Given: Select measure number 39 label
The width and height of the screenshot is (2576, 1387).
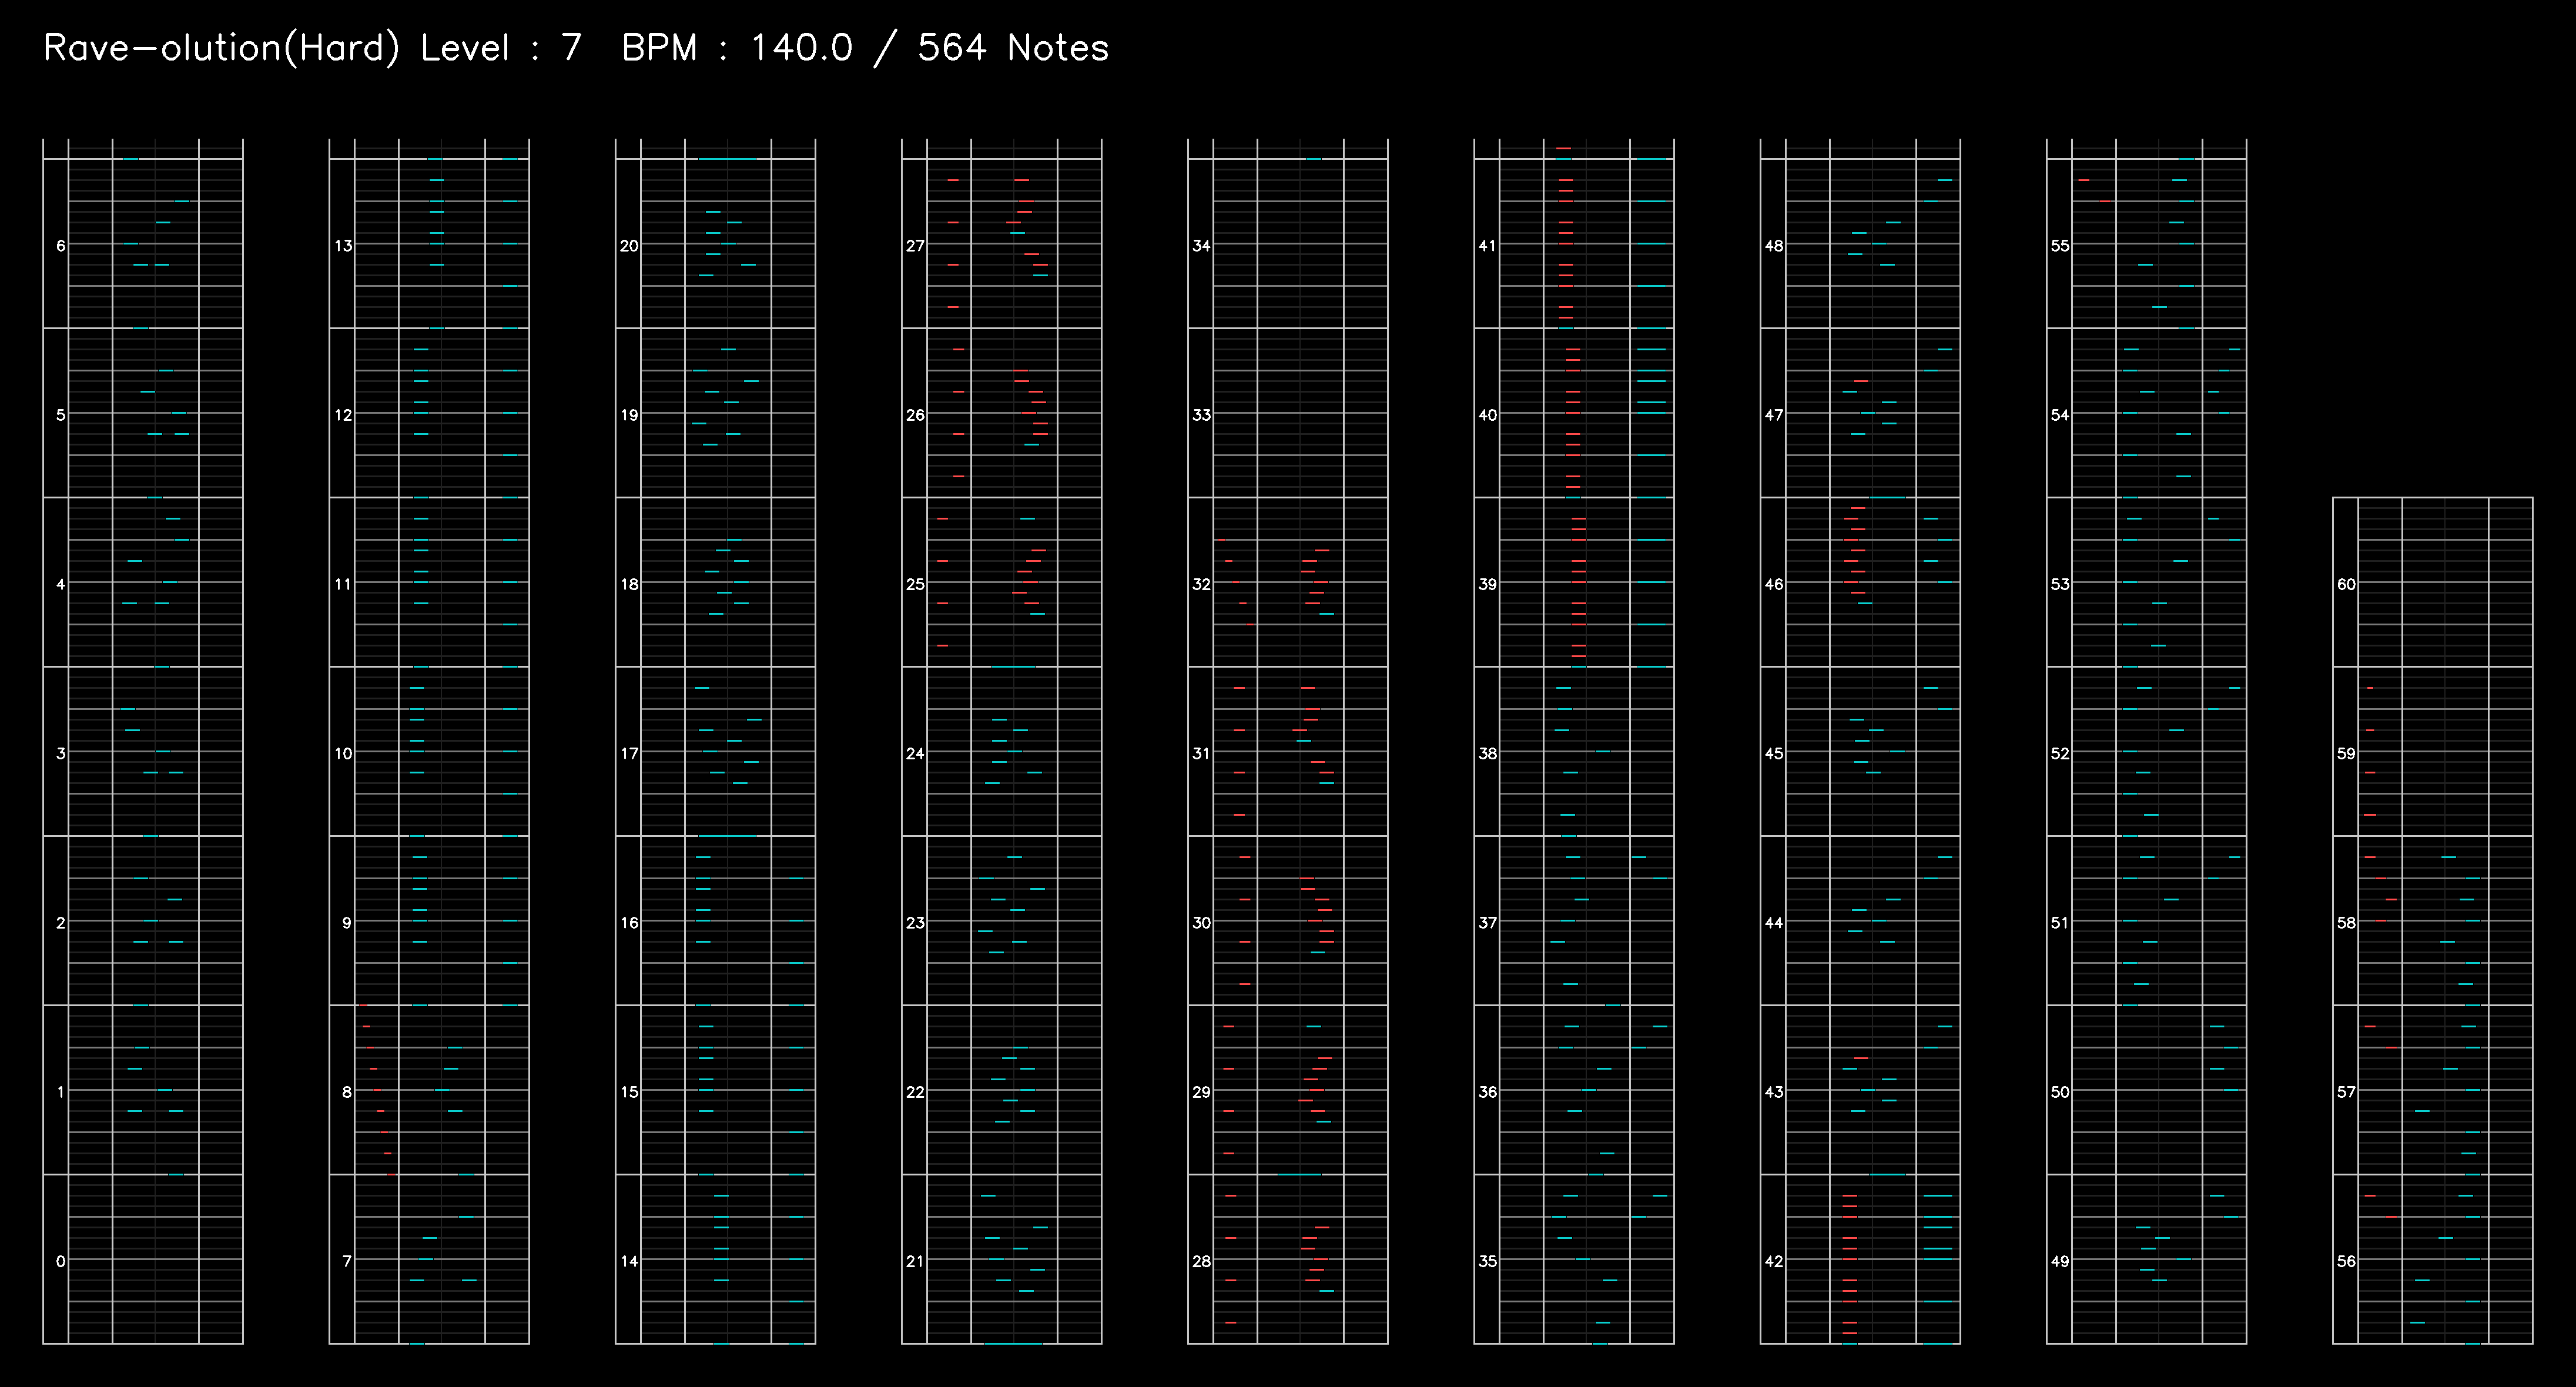Looking at the screenshot, I should click(x=1488, y=584).
